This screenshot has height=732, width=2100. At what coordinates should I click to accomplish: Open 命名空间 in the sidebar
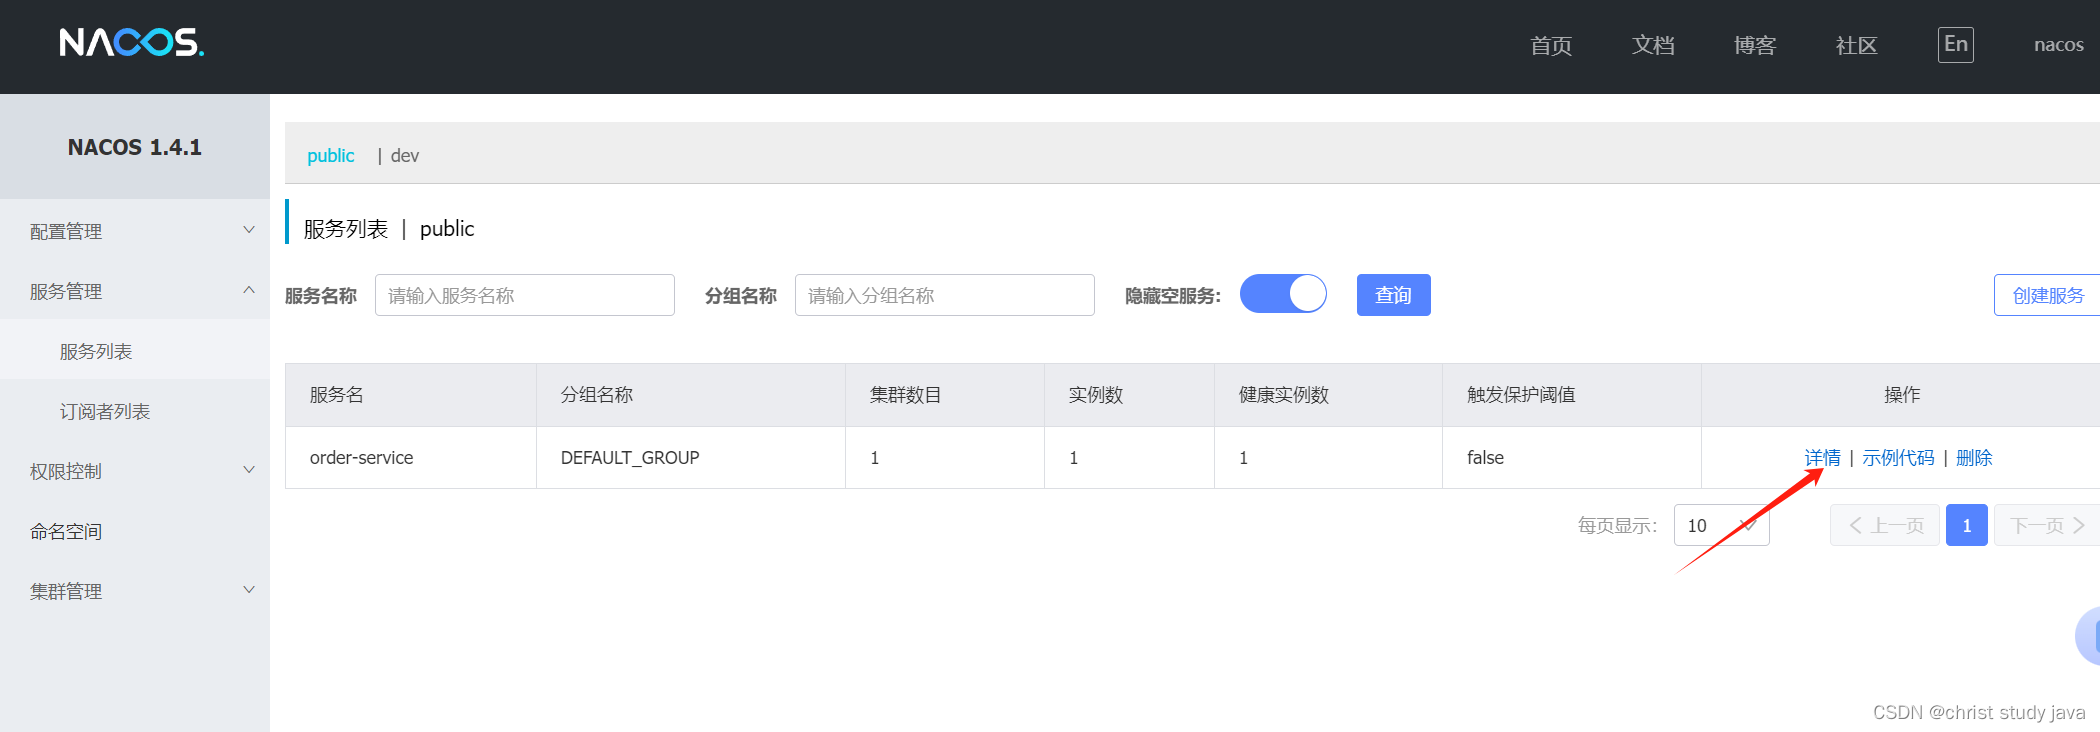coord(135,531)
